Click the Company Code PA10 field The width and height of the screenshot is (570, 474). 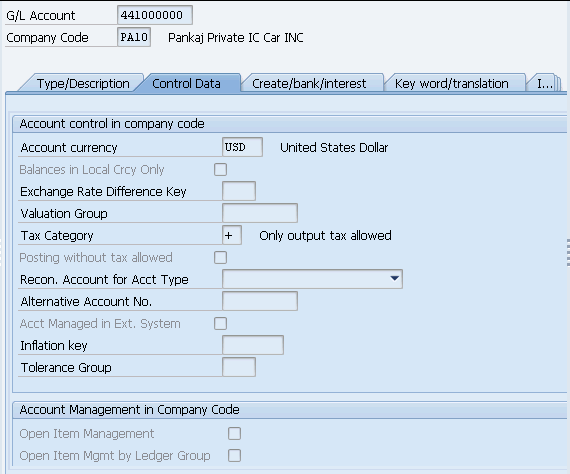tap(134, 37)
